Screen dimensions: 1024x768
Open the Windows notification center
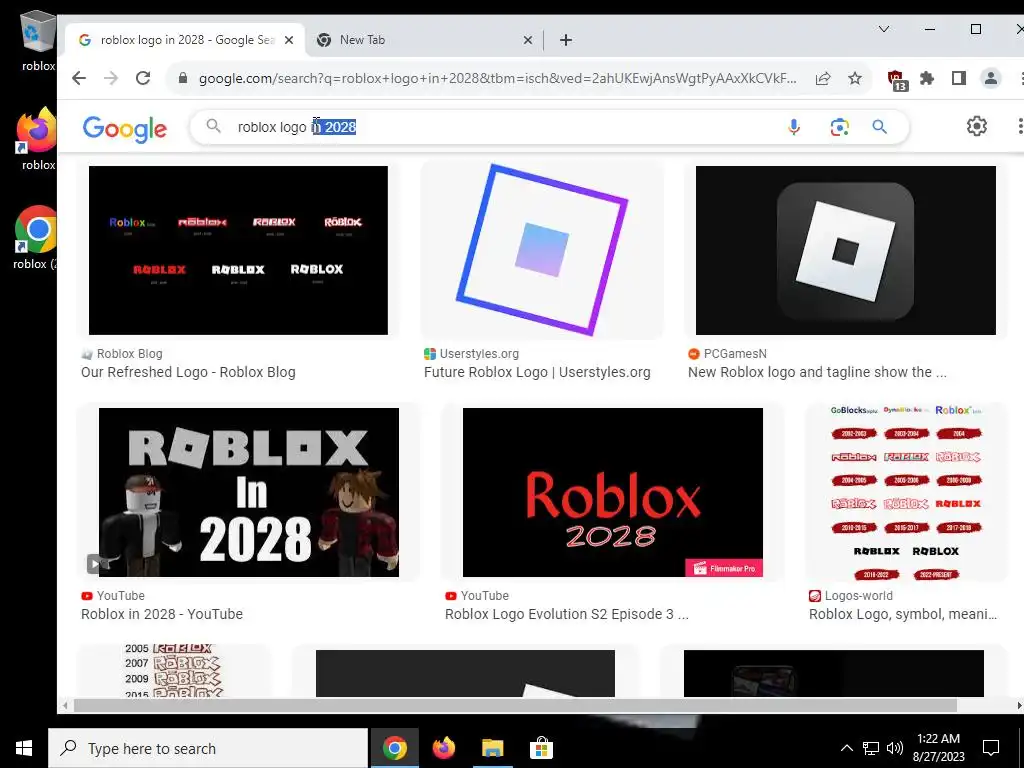click(991, 748)
